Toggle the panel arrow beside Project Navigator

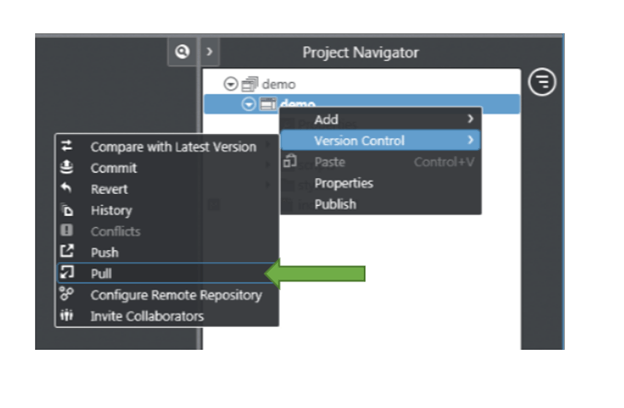tap(209, 52)
